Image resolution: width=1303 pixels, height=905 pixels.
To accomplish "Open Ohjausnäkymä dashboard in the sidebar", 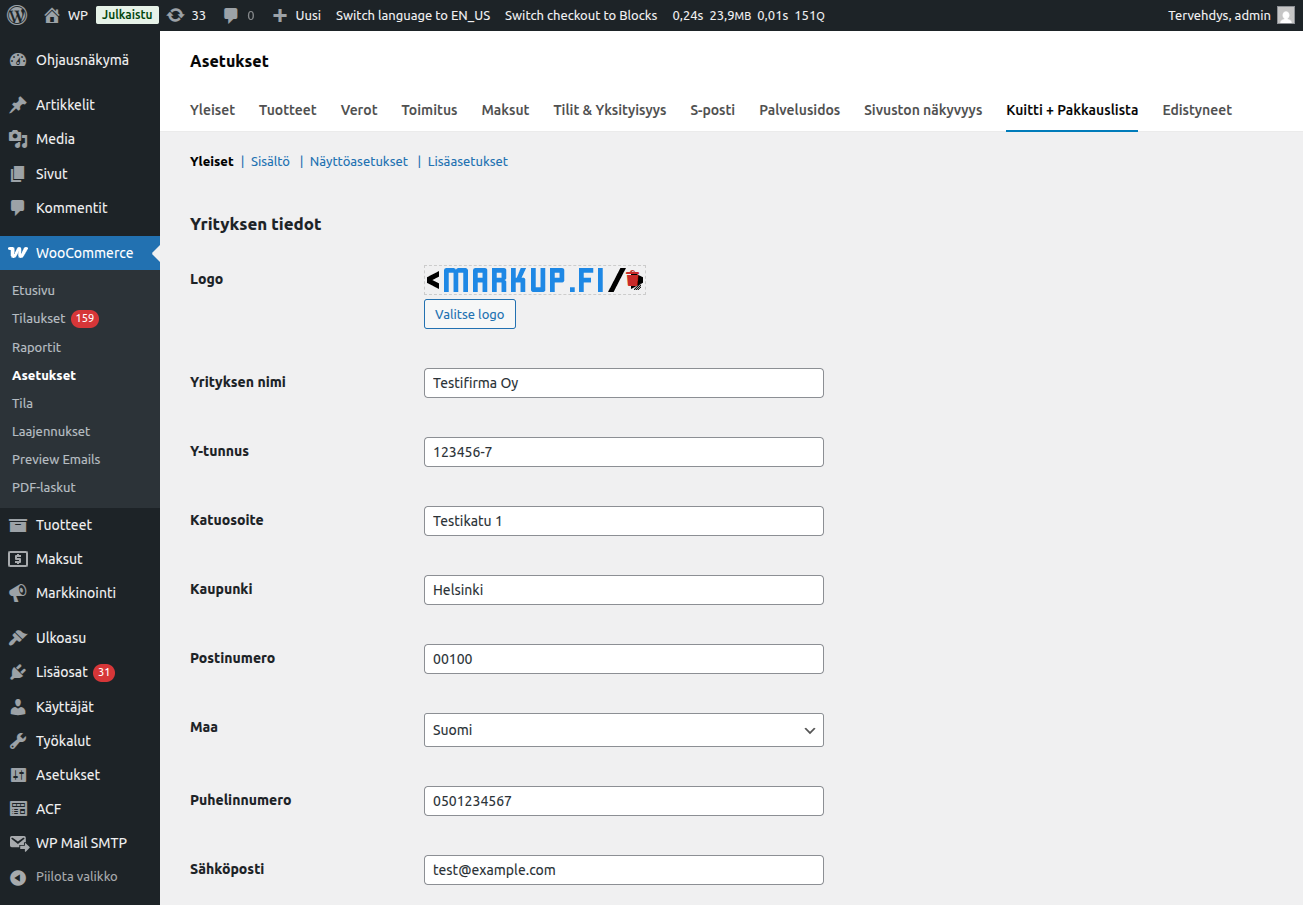I will click(82, 60).
